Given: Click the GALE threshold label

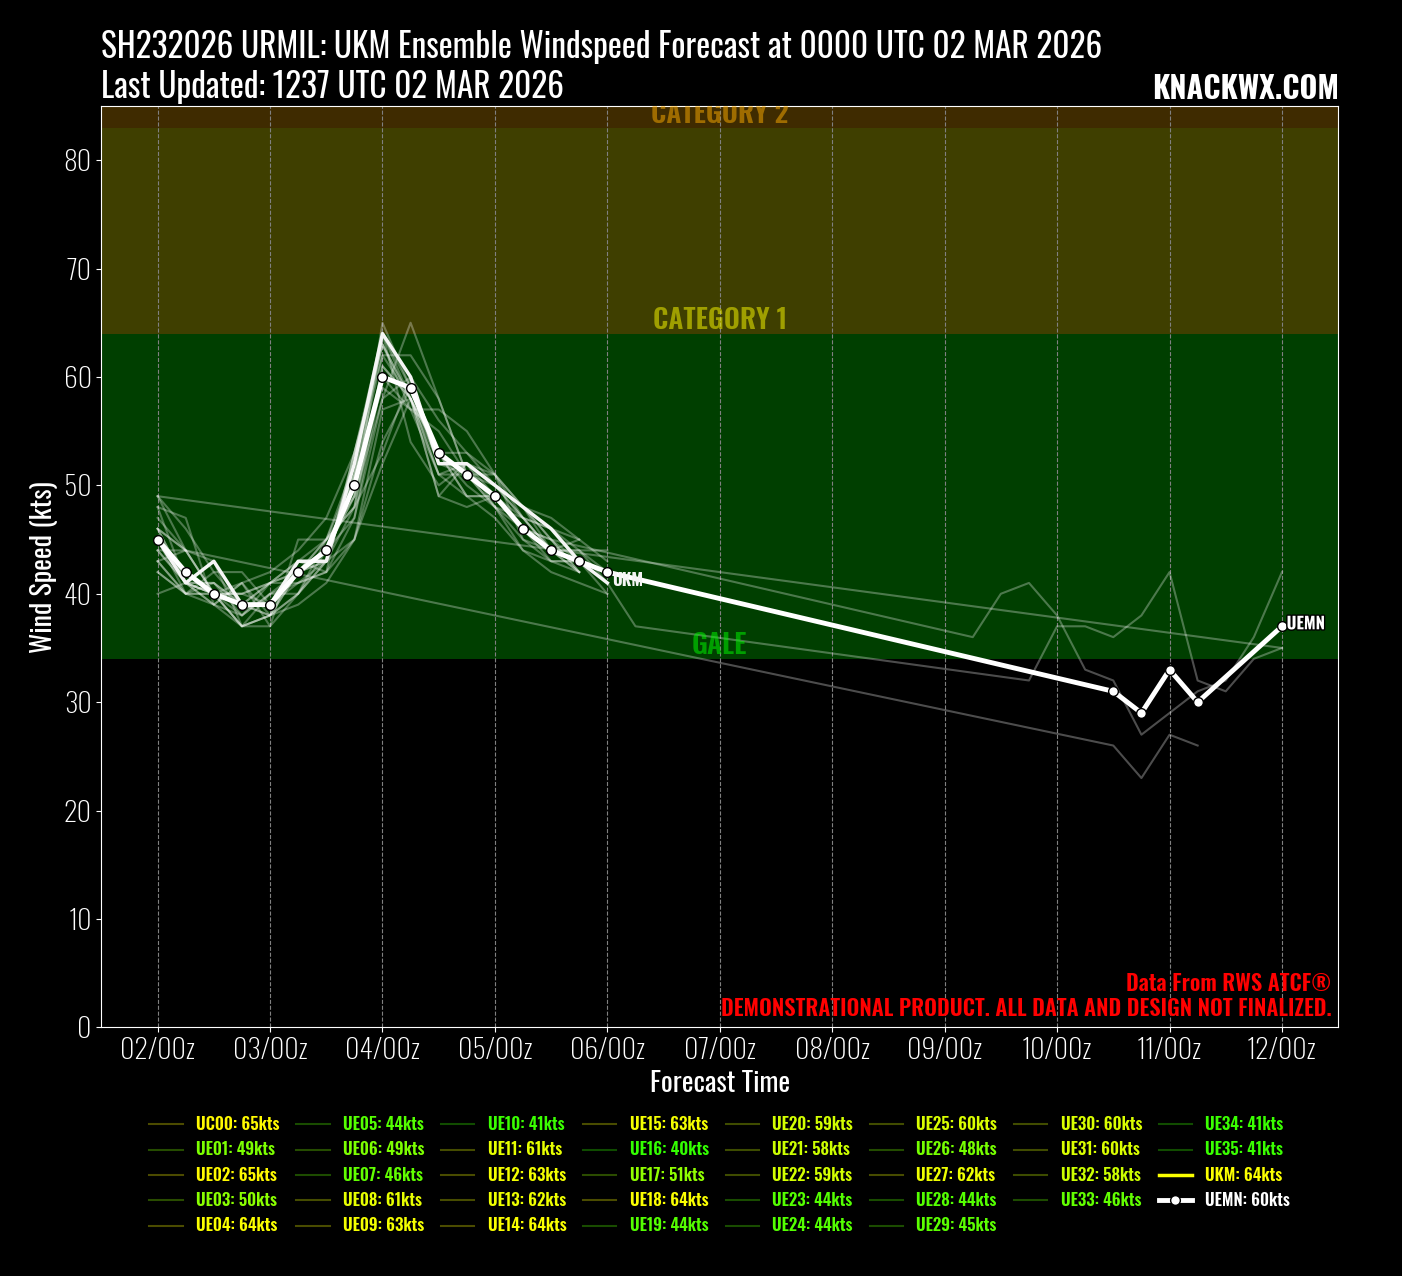Looking at the screenshot, I should point(719,643).
